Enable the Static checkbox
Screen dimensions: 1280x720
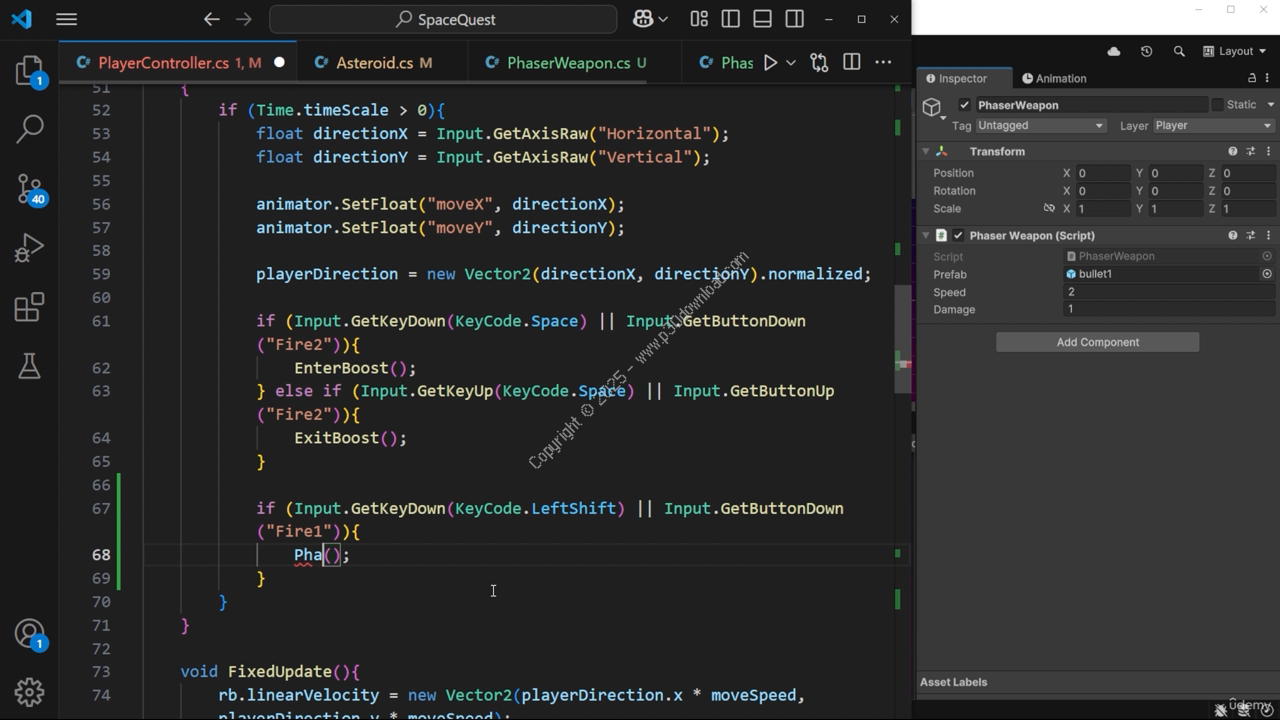tap(1217, 105)
